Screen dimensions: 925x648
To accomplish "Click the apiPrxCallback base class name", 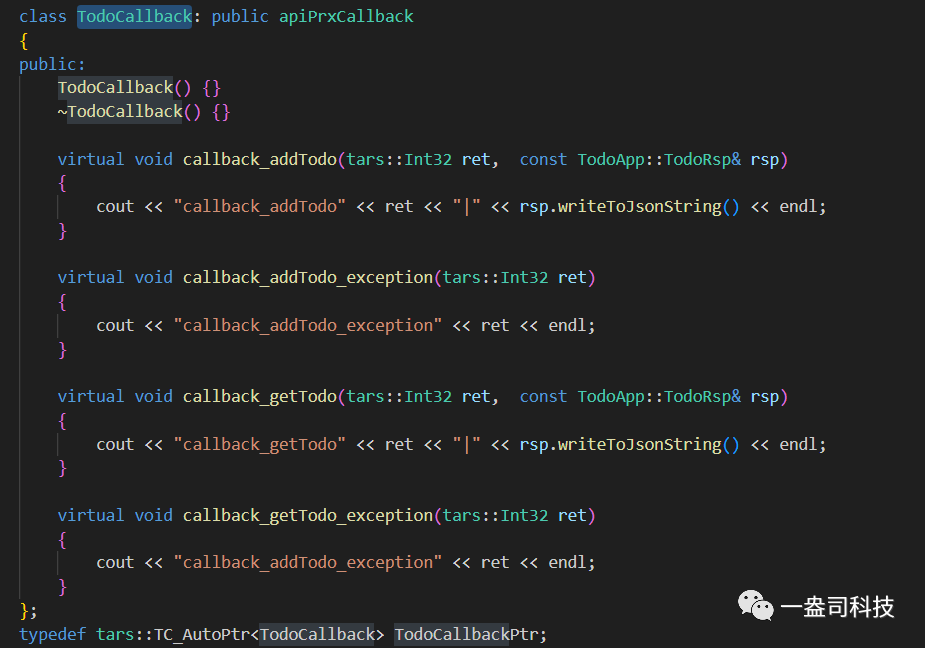I will point(346,17).
